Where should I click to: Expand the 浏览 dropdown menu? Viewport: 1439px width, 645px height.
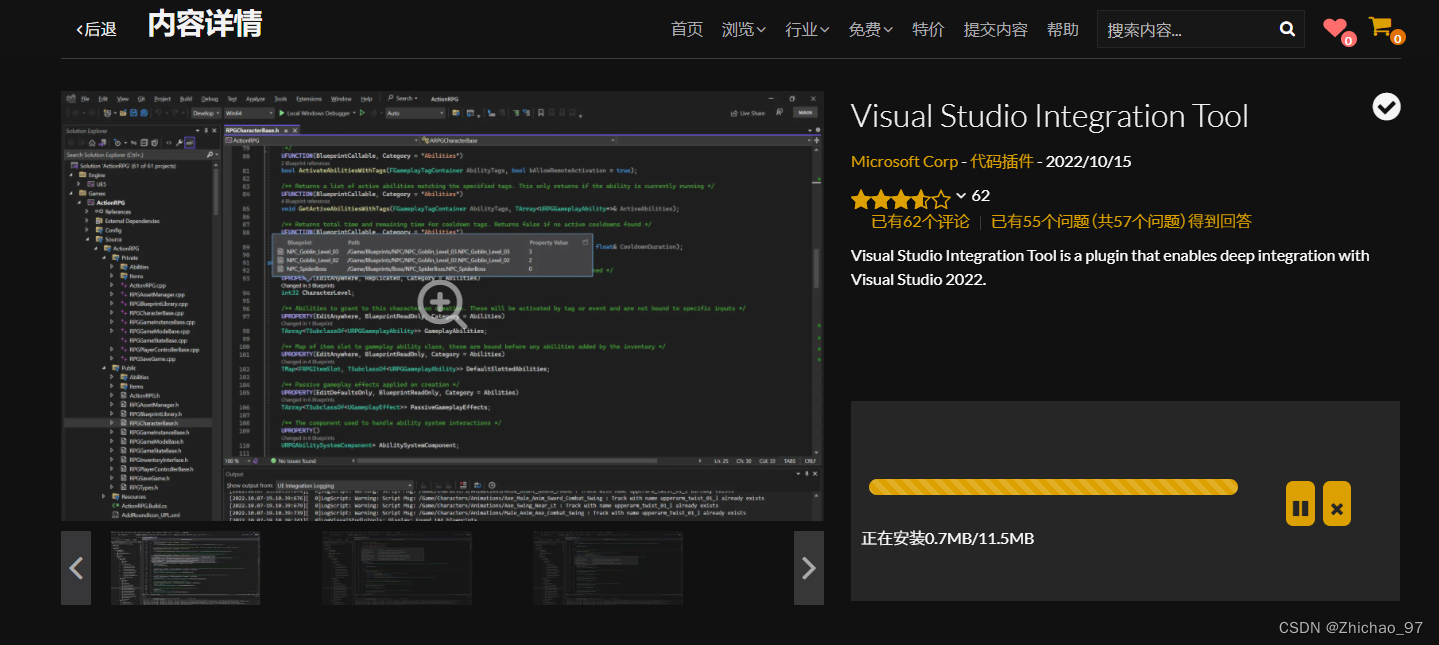pos(743,29)
